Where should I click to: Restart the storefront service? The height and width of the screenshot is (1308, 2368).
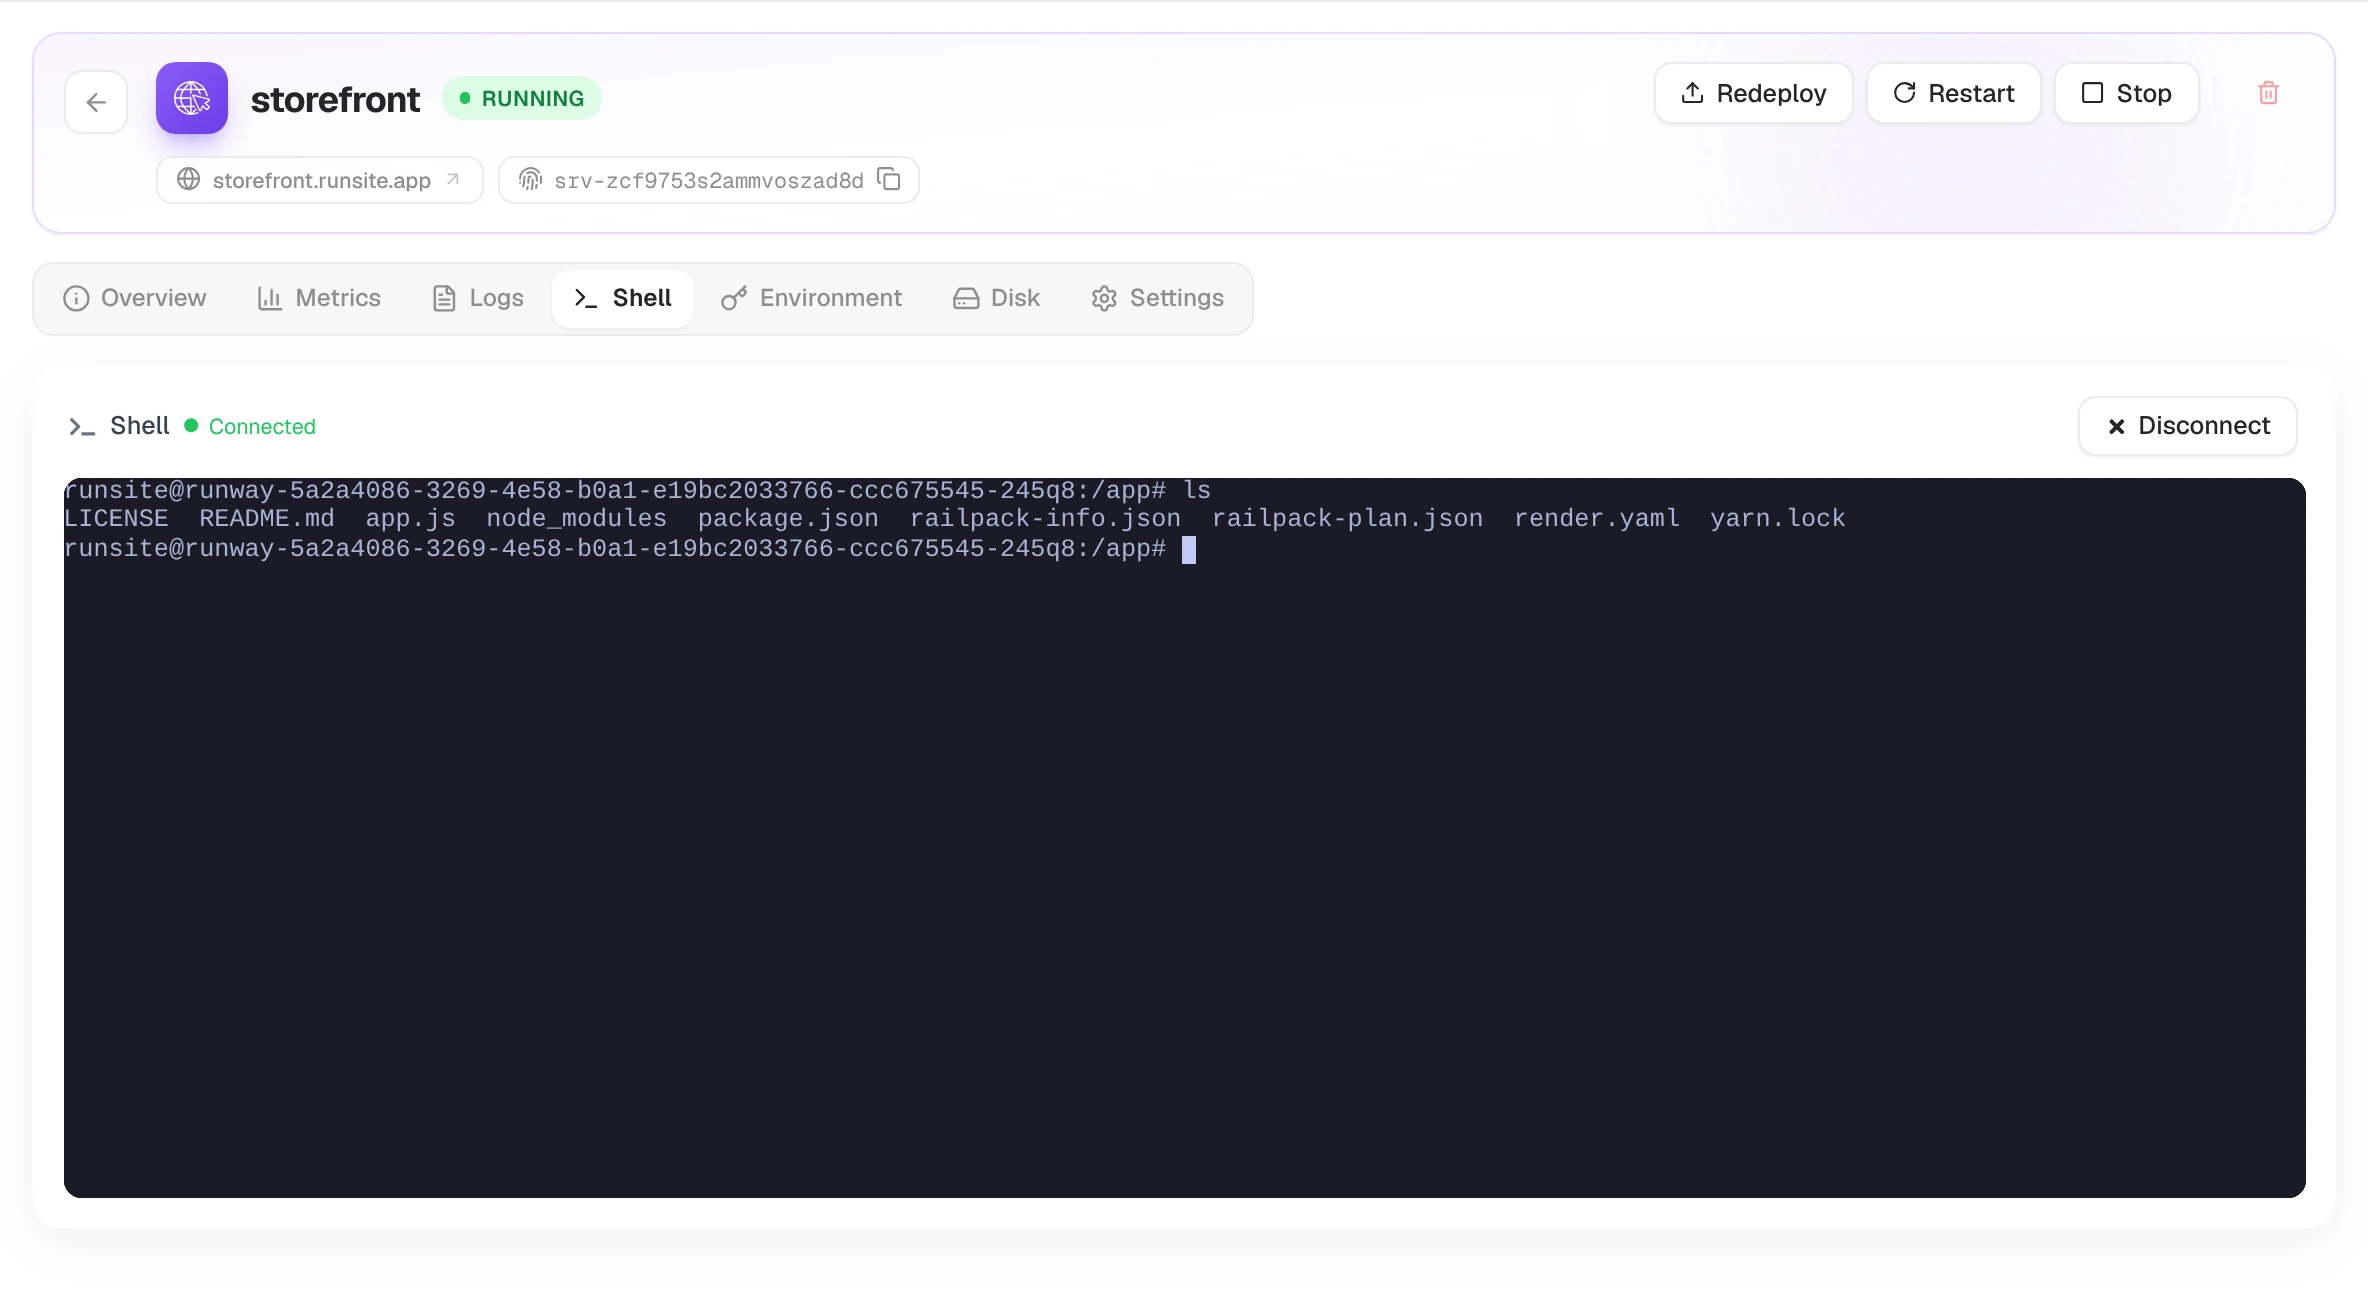click(1953, 93)
